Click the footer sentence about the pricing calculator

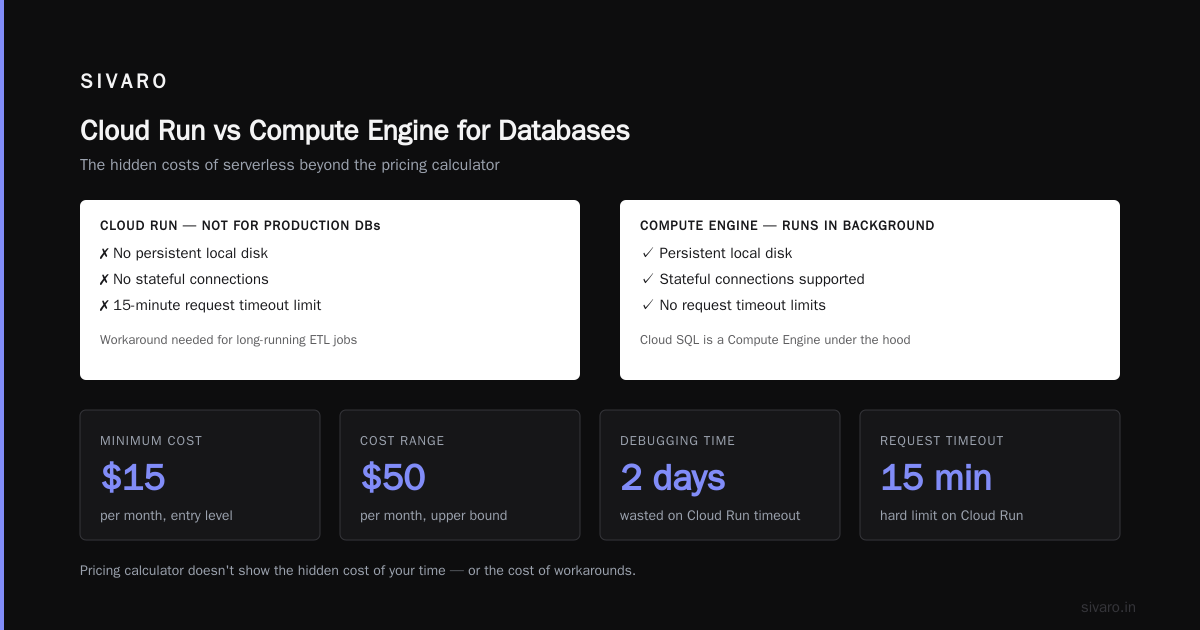point(358,571)
